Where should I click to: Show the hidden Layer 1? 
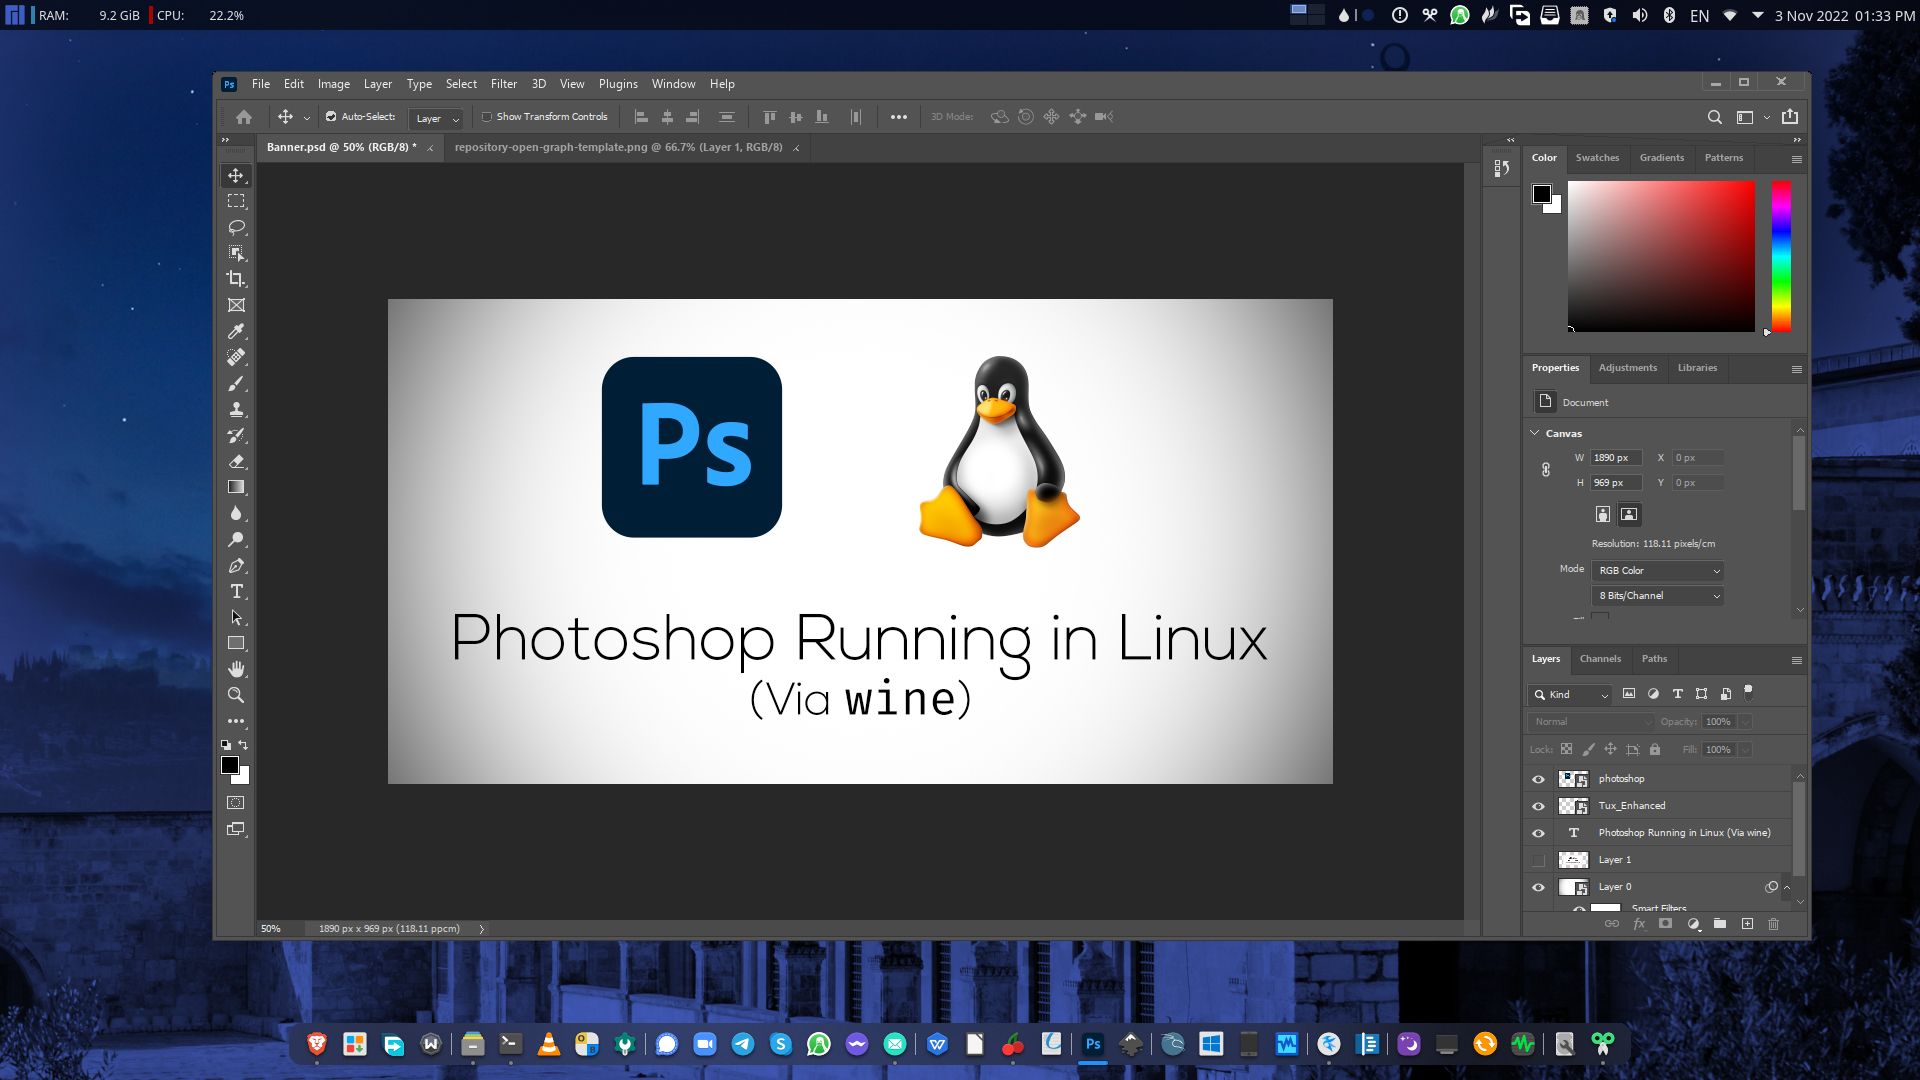click(1537, 860)
